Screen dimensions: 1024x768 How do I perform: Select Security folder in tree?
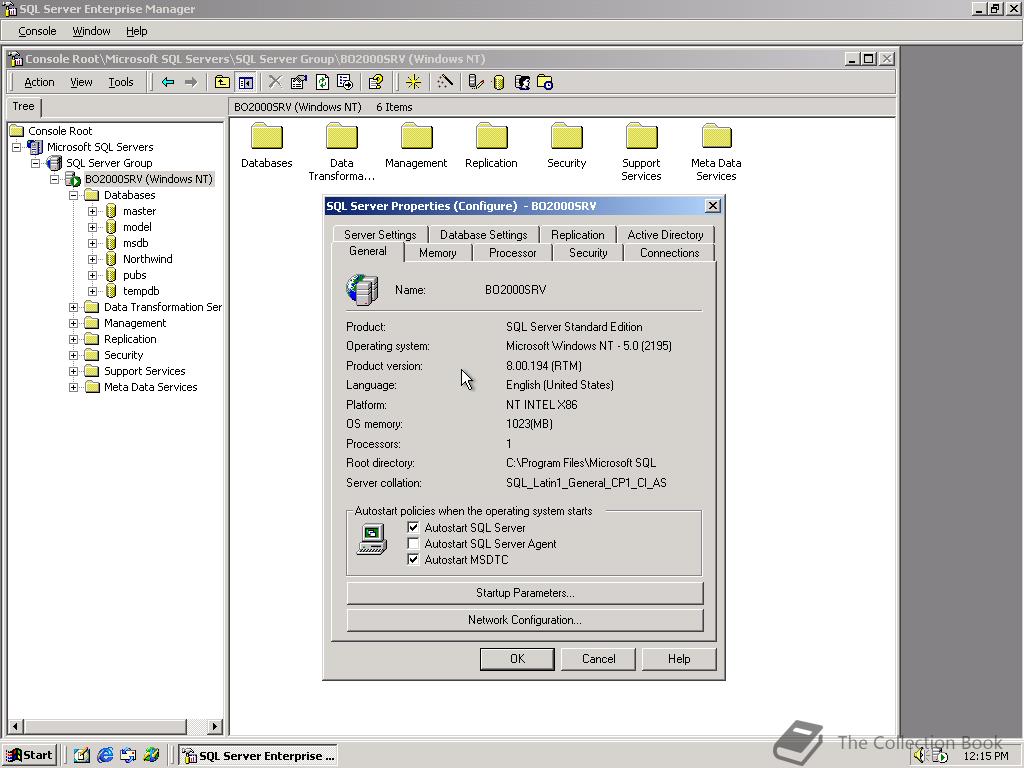123,355
